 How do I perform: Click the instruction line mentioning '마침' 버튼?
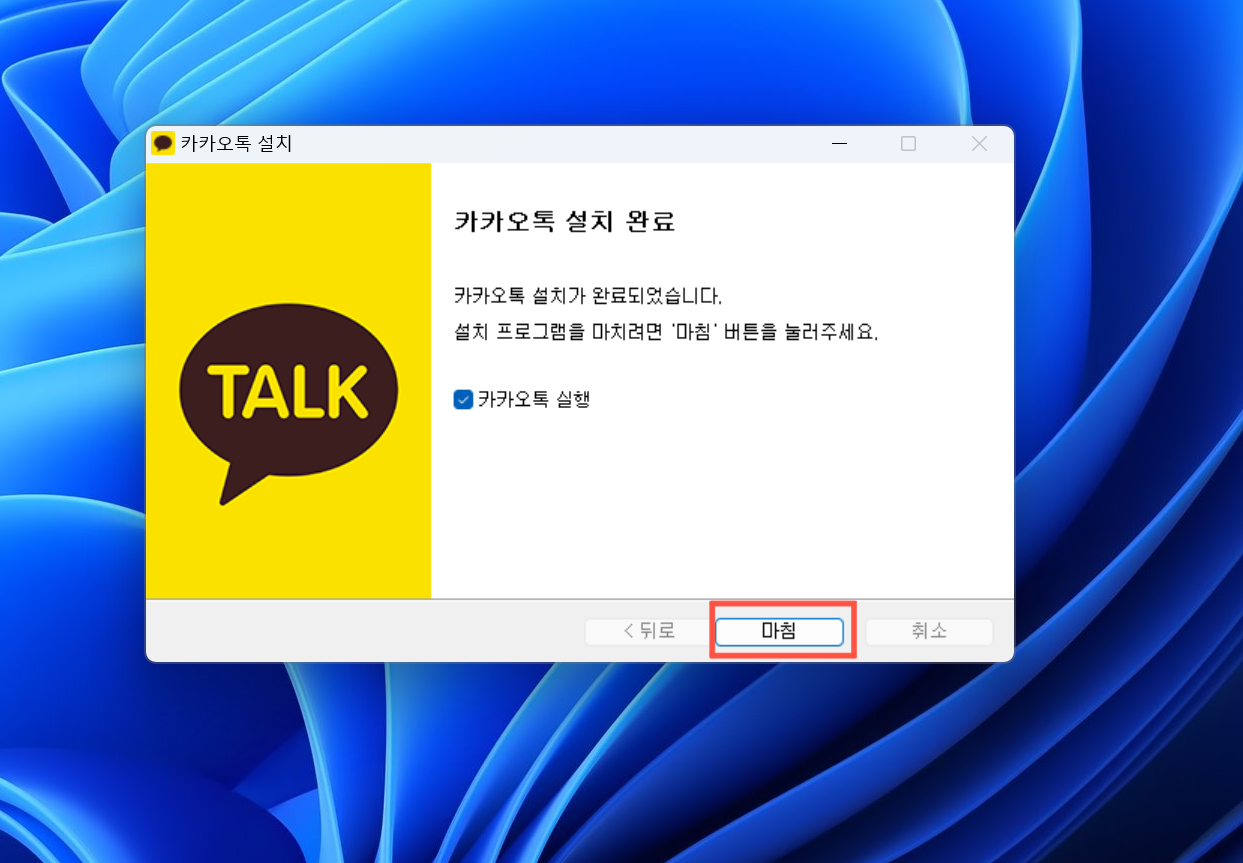tap(666, 331)
